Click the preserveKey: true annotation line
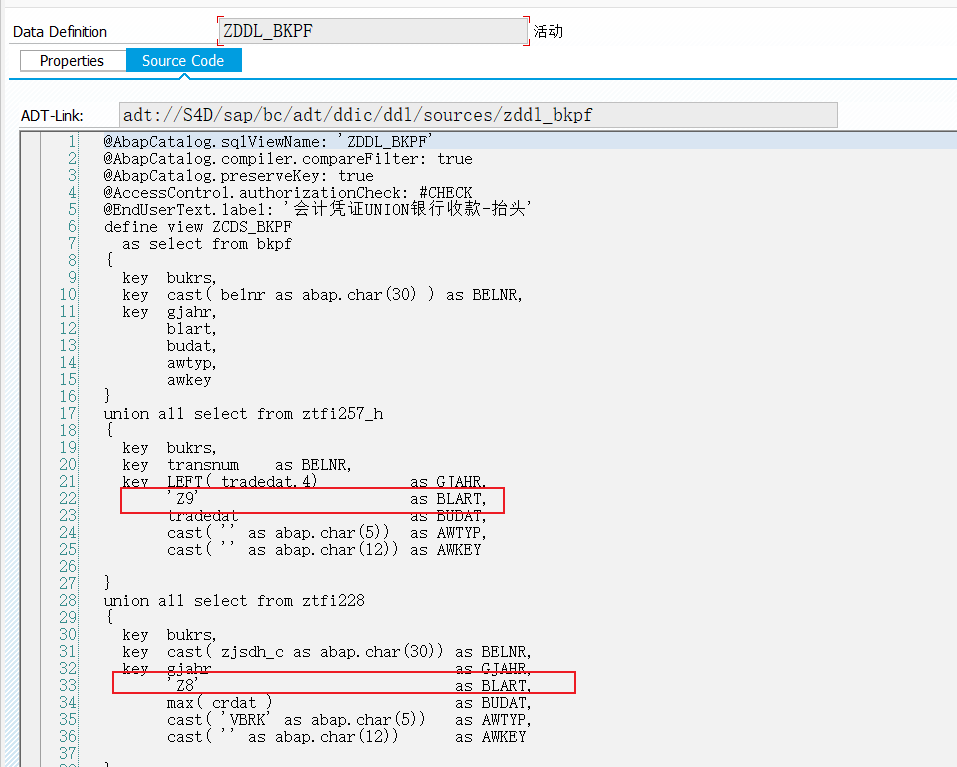Screen dimensions: 957x767 (x=238, y=176)
